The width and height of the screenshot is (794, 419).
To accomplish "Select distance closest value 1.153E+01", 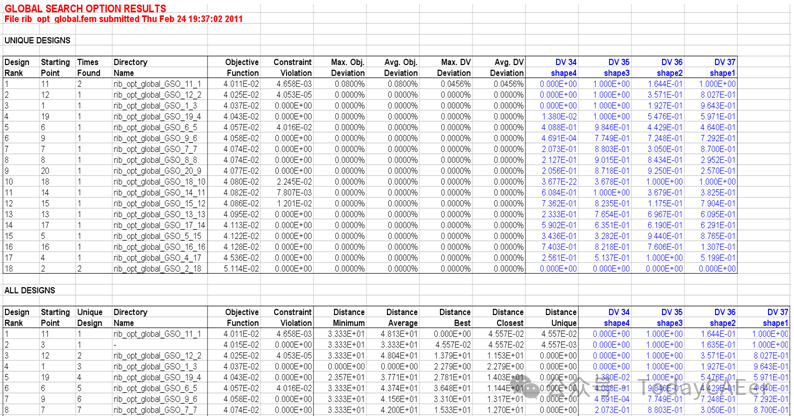I will [x=506, y=356].
